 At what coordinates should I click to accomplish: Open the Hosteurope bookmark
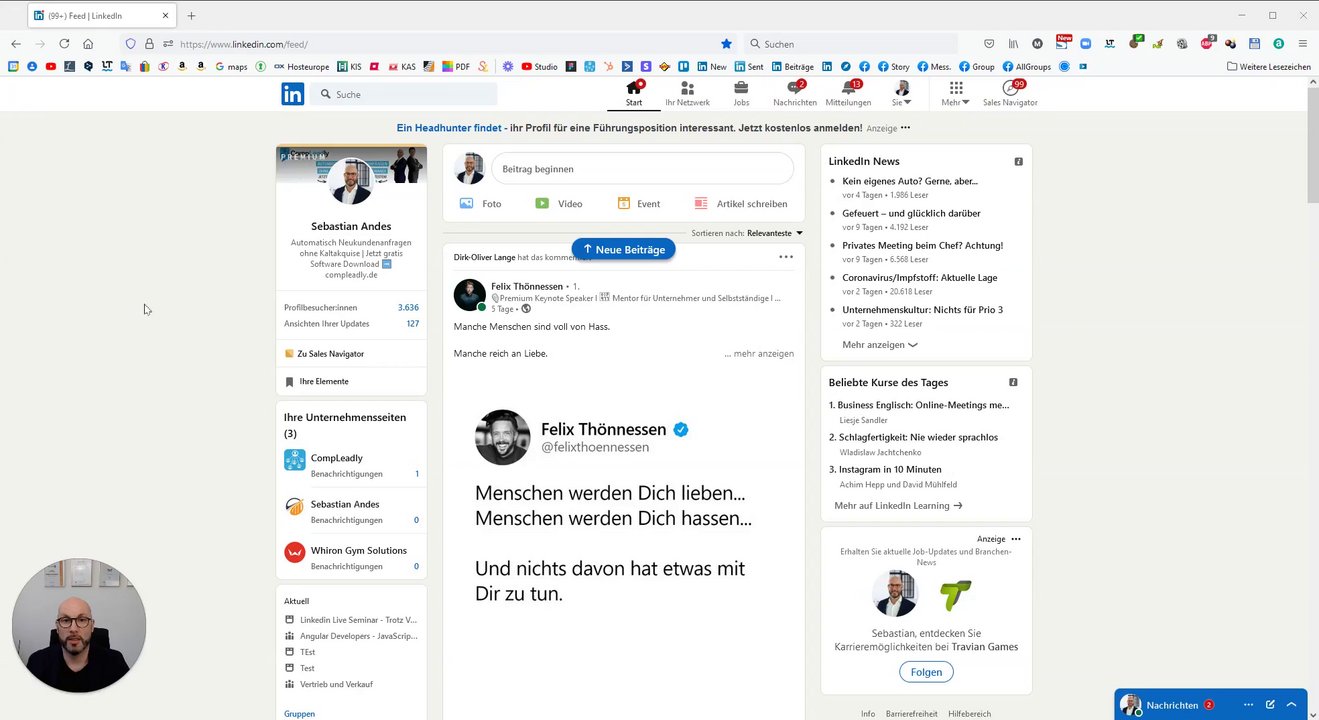[300, 67]
